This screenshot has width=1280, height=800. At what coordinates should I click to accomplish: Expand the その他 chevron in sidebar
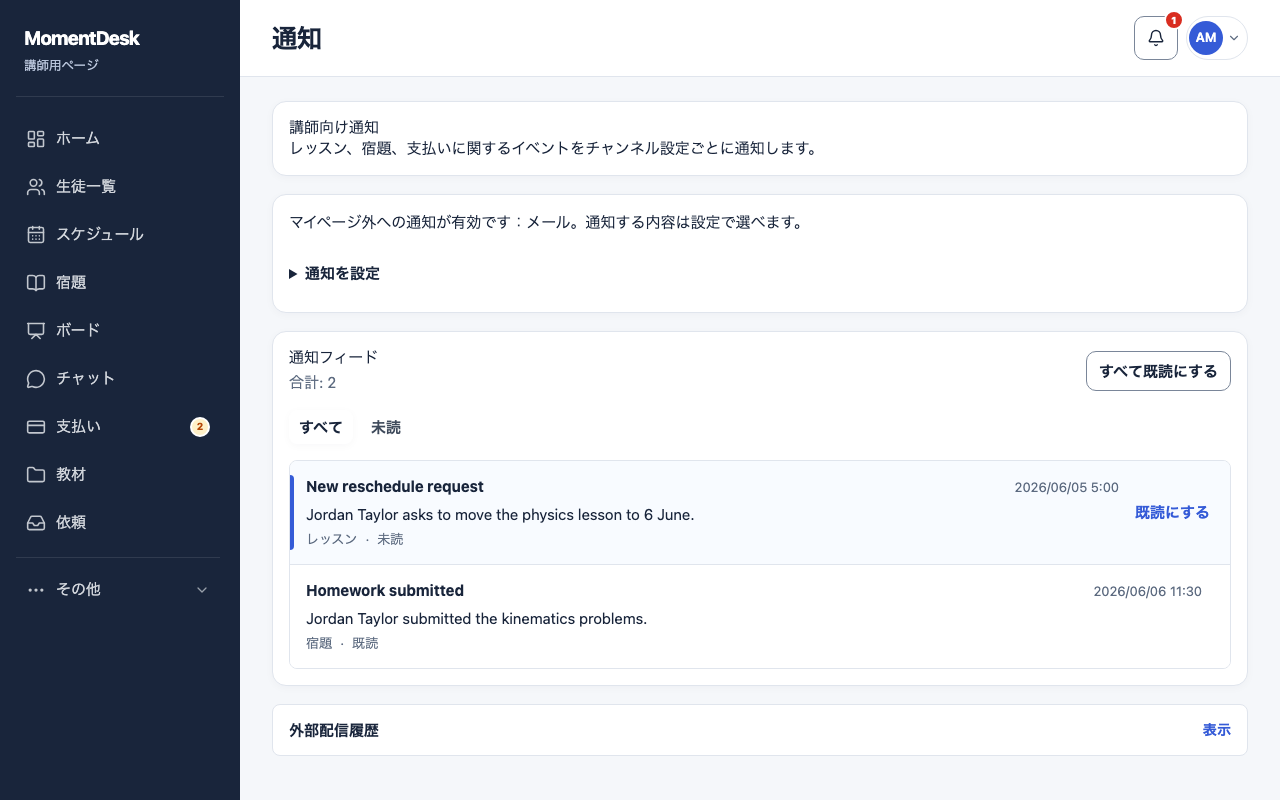click(x=202, y=590)
